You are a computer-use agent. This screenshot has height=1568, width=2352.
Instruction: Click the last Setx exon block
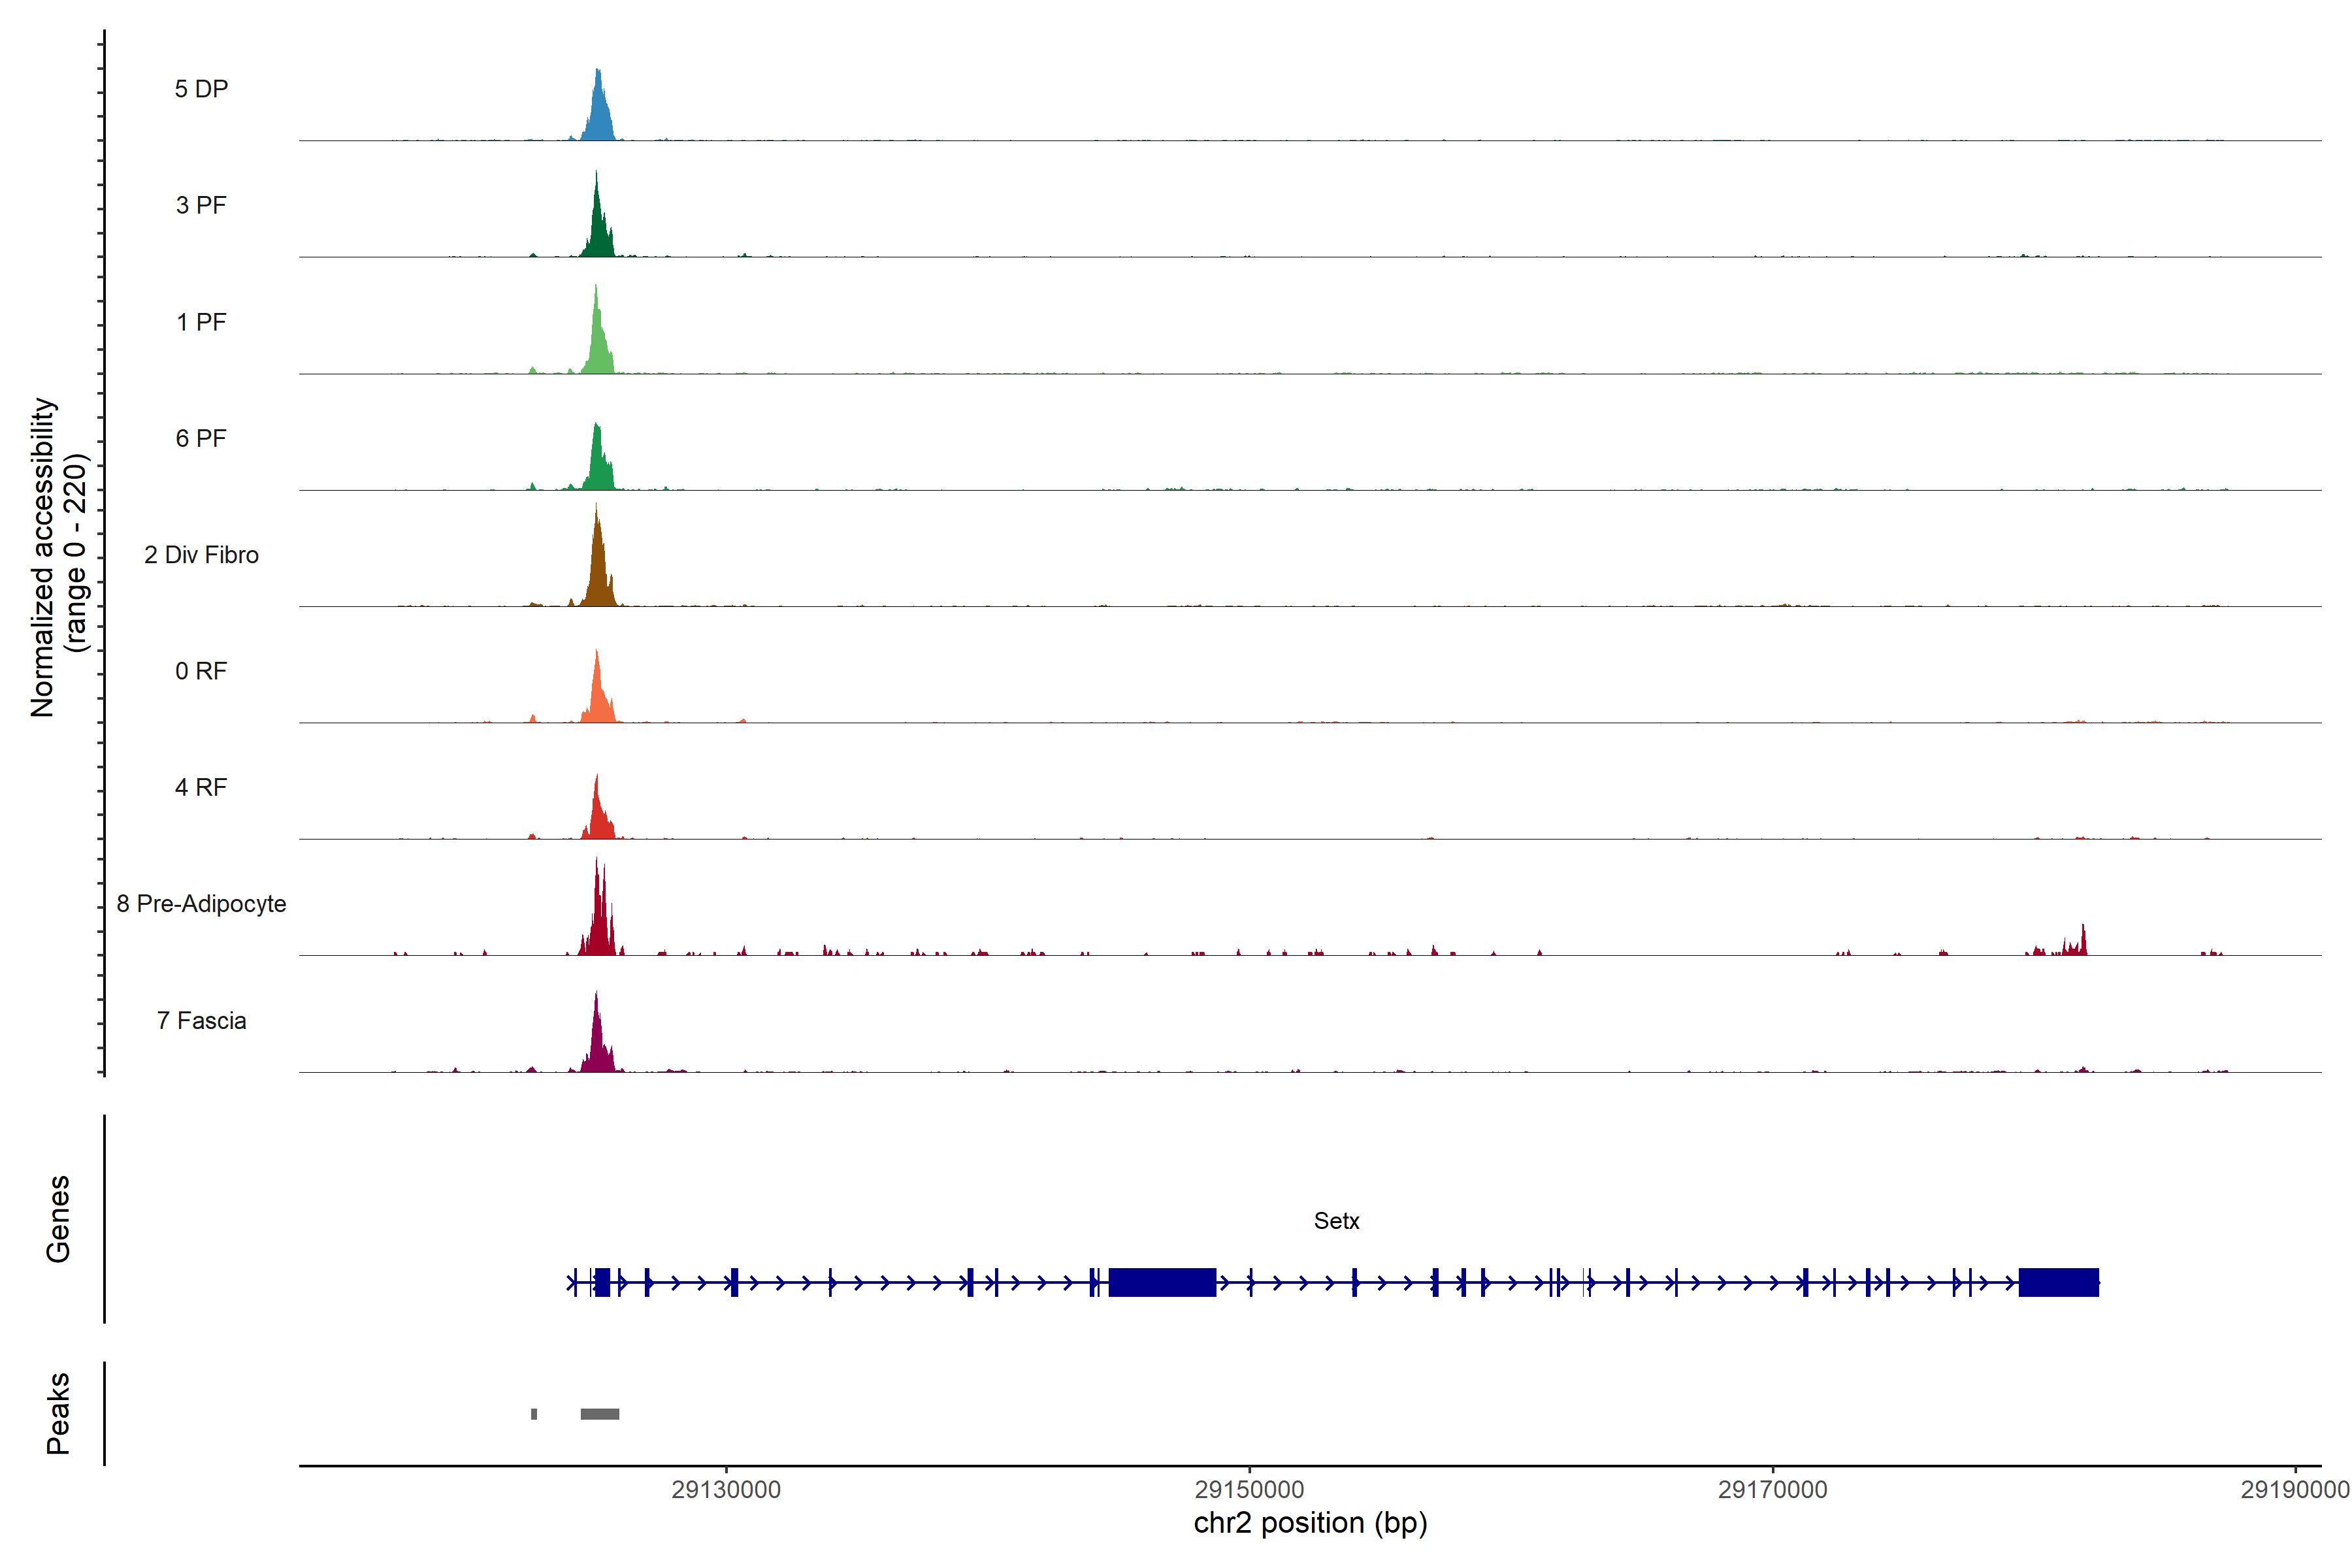pyautogui.click(x=2058, y=1282)
